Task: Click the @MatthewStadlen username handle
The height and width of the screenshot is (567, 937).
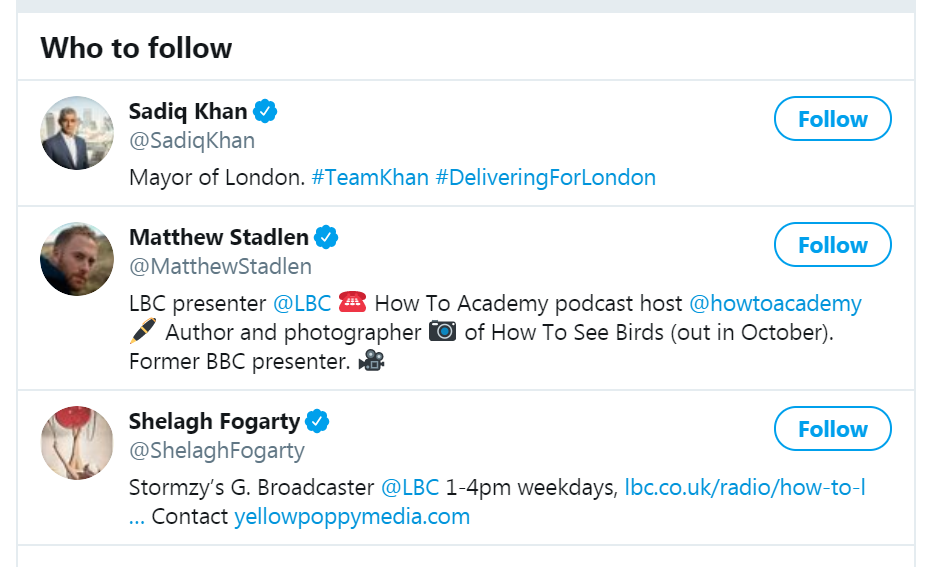Action: pyautogui.click(x=220, y=267)
